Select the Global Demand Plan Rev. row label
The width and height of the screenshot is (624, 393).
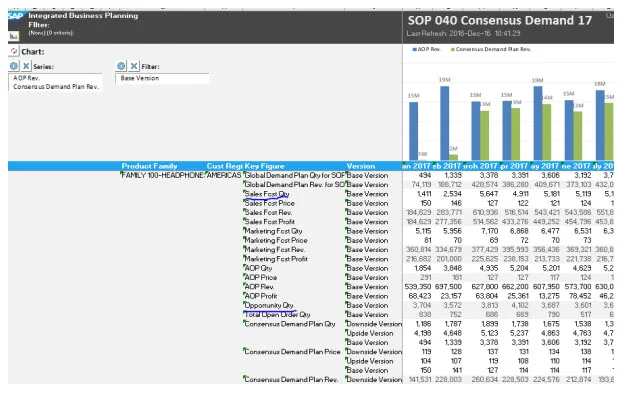[294, 185]
